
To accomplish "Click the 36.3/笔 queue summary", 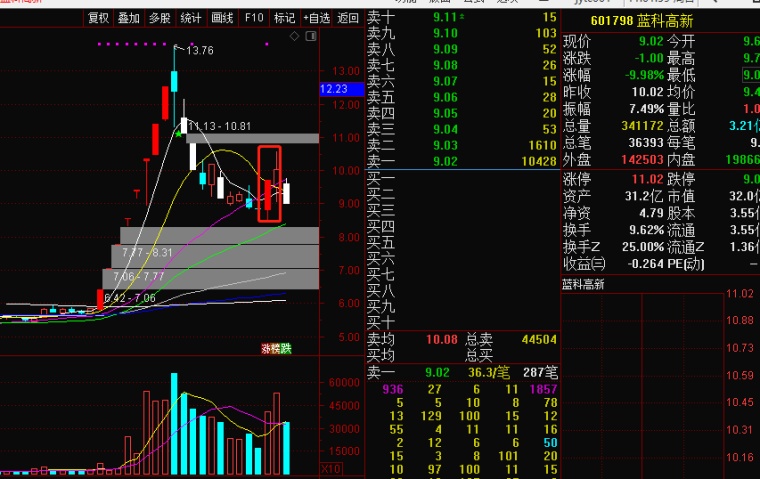I will click(489, 372).
